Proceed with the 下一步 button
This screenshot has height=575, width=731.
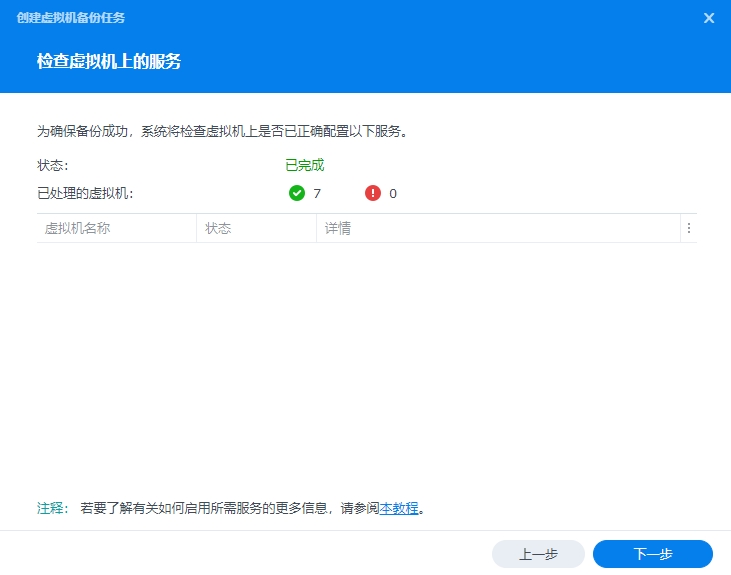652,554
